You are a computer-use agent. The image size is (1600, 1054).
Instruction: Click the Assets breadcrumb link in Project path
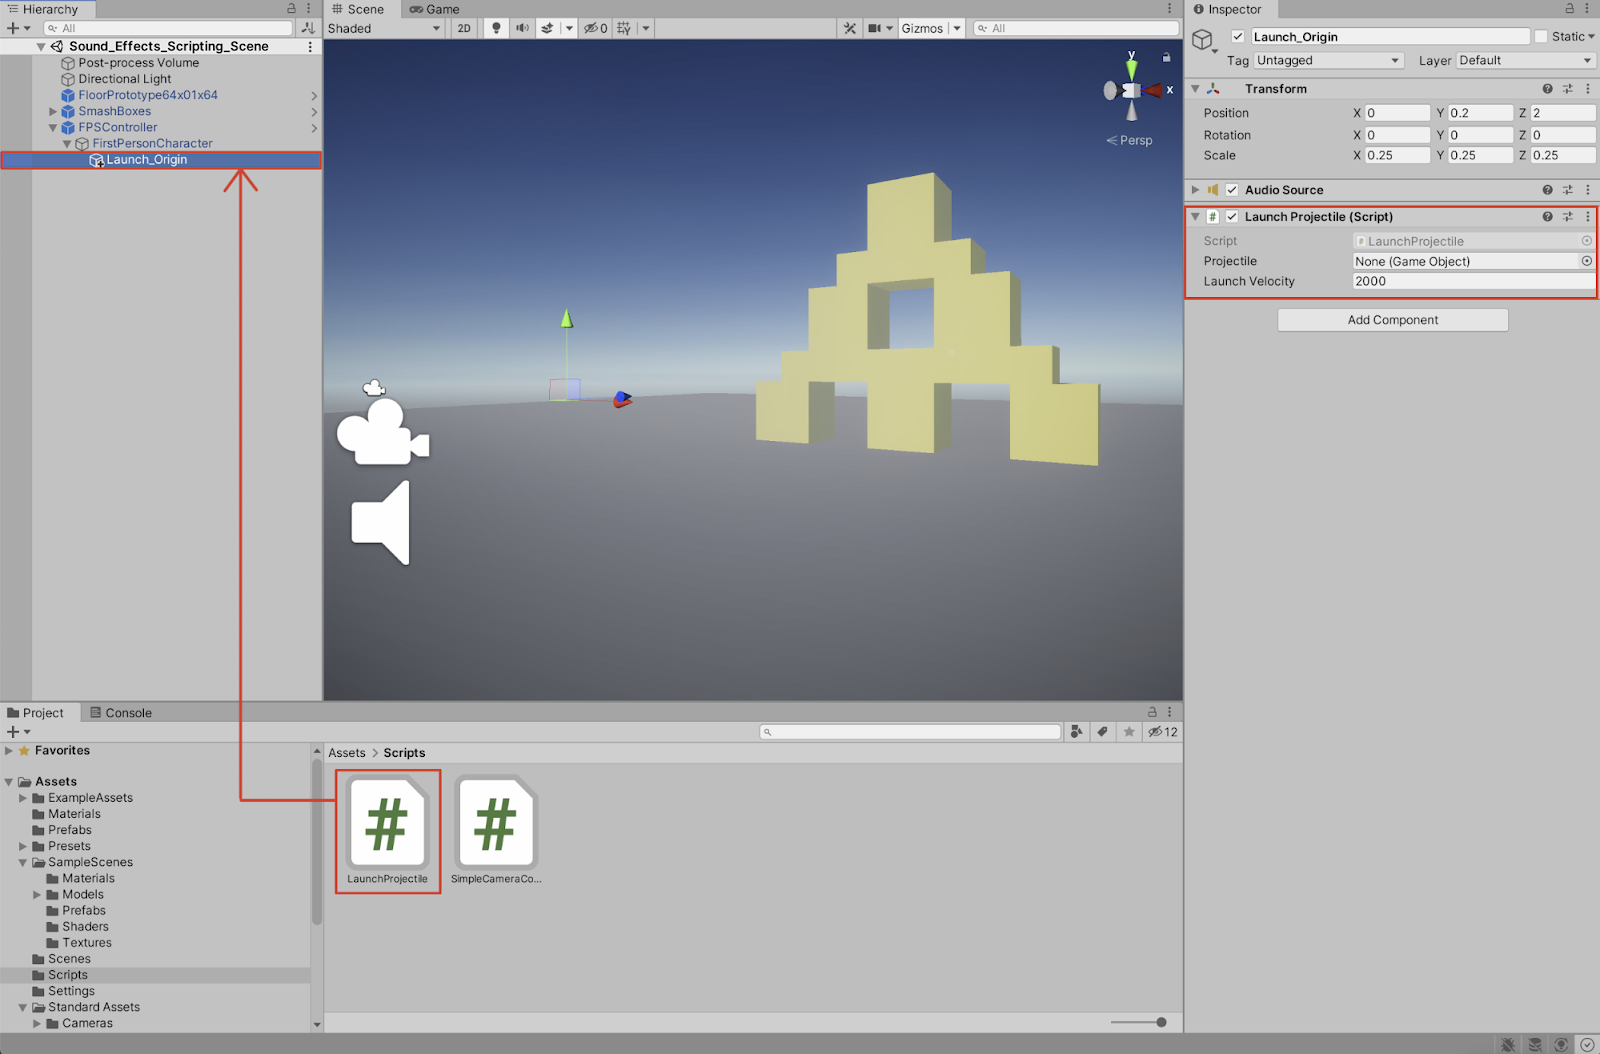(x=347, y=753)
